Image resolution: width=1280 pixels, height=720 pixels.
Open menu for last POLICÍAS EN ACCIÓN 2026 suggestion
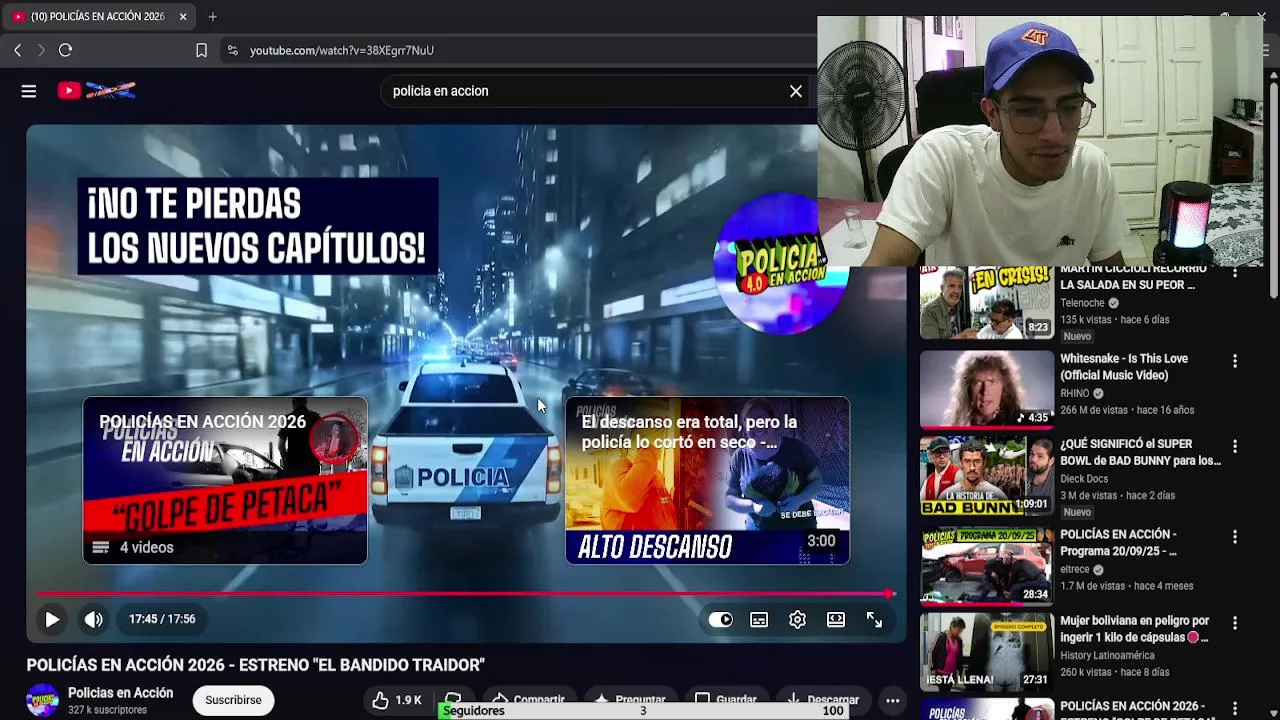coord(1235,709)
